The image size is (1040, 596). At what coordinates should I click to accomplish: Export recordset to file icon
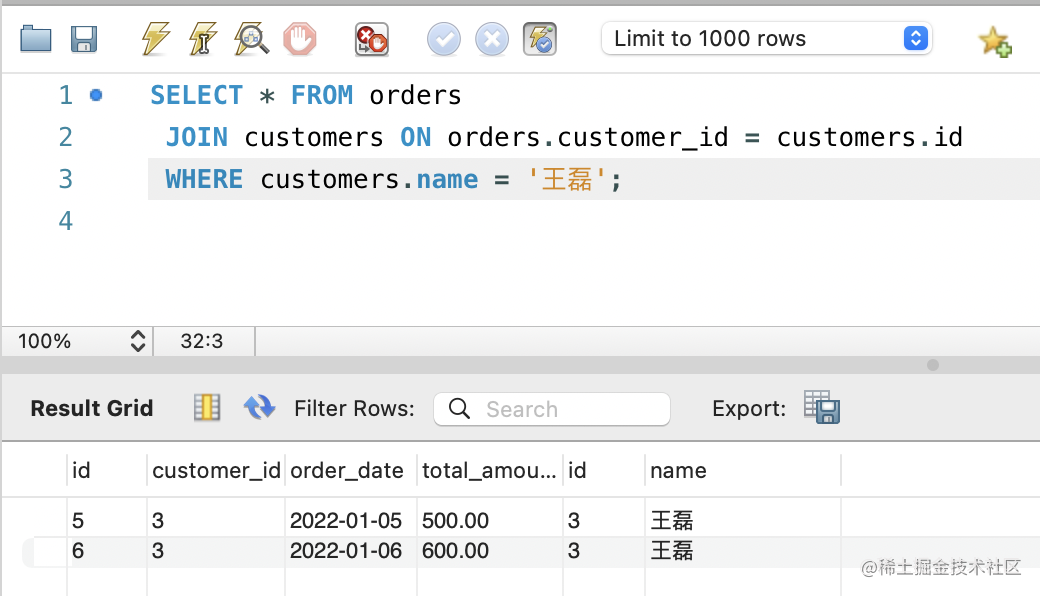pyautogui.click(x=822, y=407)
